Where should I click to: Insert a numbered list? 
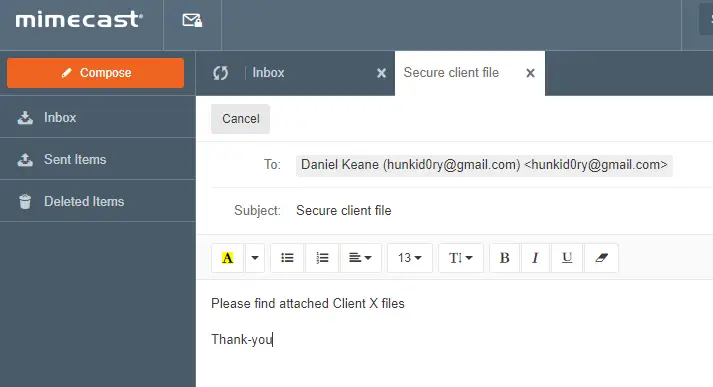pos(322,258)
